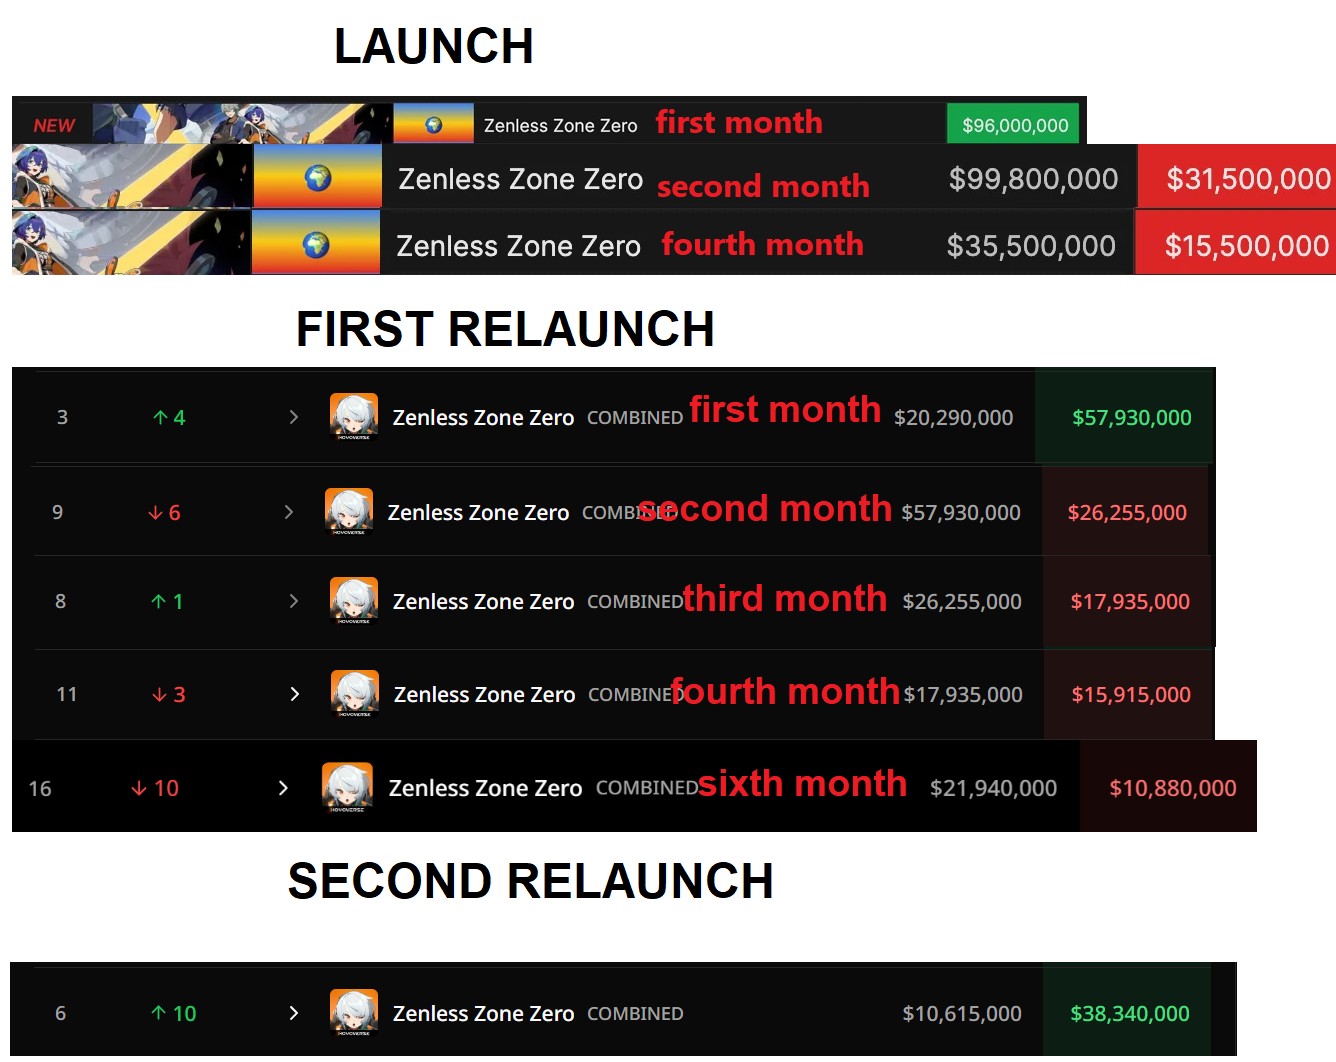The width and height of the screenshot is (1336, 1062).
Task: Open the banner artwork in the $96,000,000 row
Action: (x=242, y=124)
